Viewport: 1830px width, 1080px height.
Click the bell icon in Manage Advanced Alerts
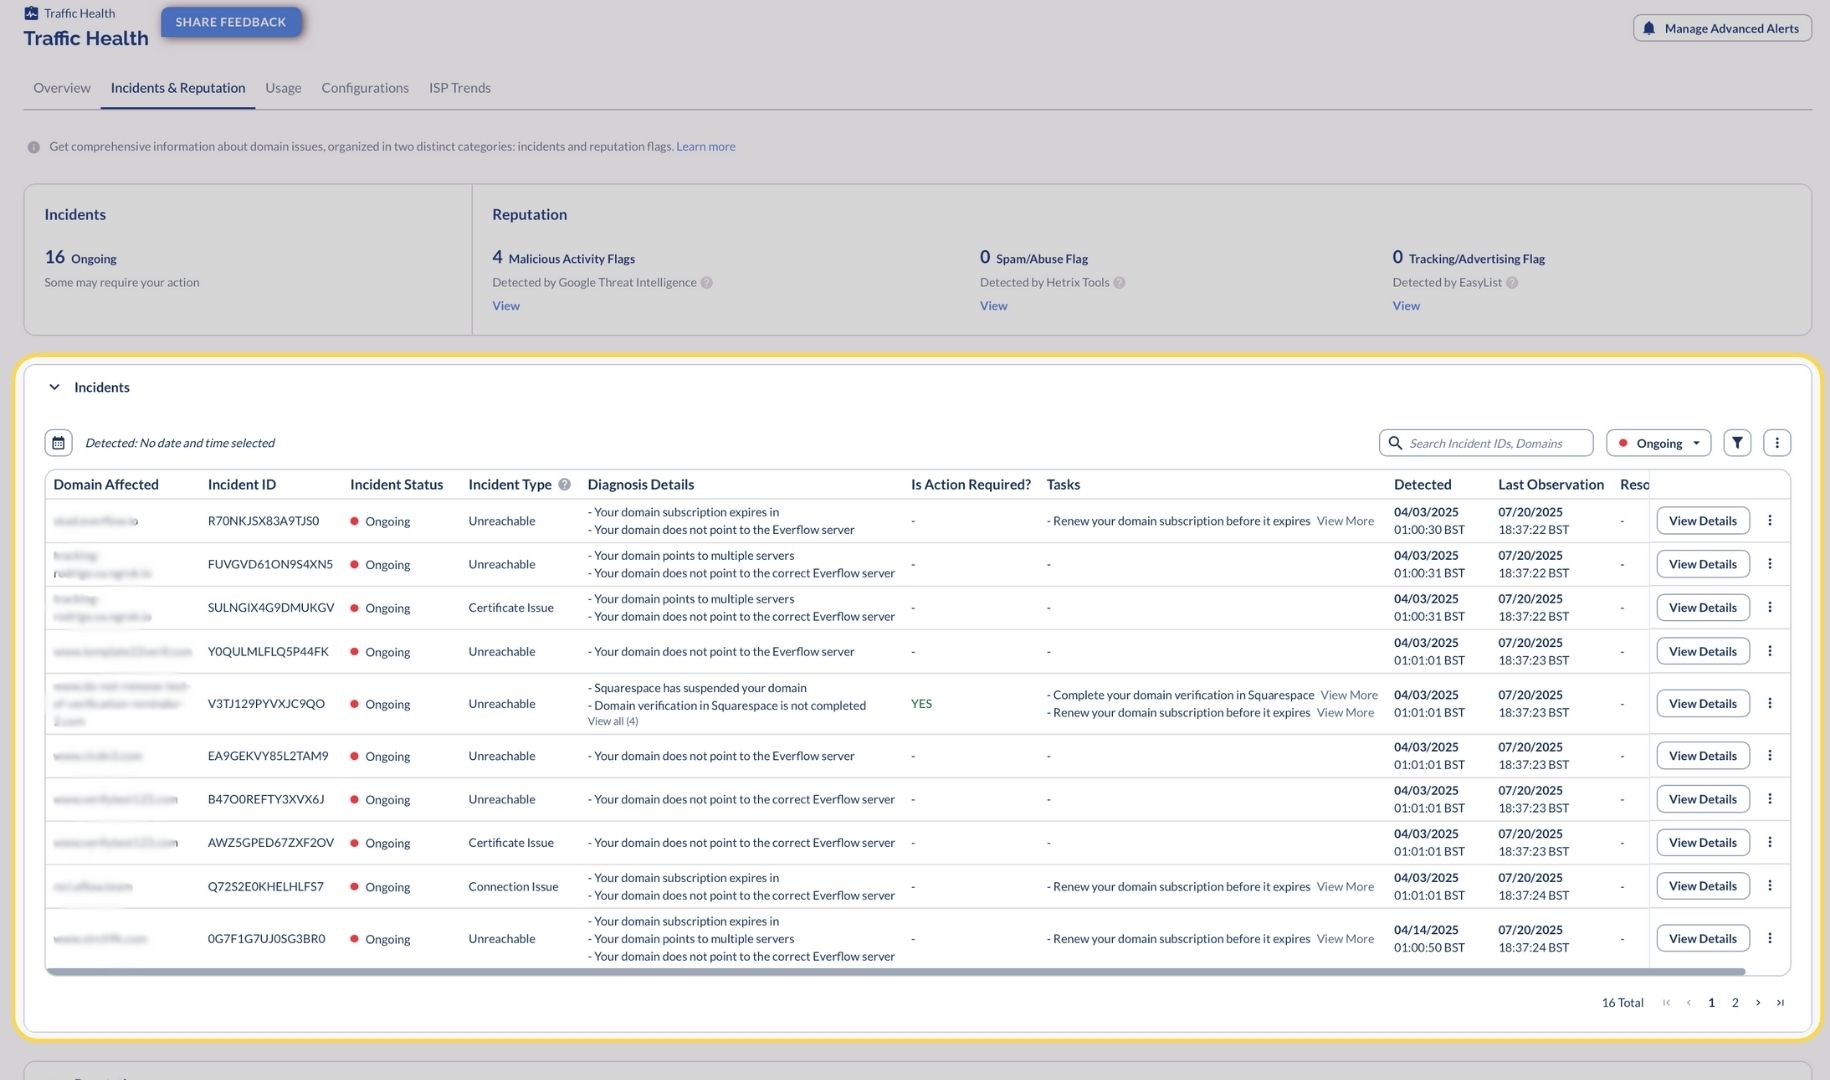[x=1649, y=28]
